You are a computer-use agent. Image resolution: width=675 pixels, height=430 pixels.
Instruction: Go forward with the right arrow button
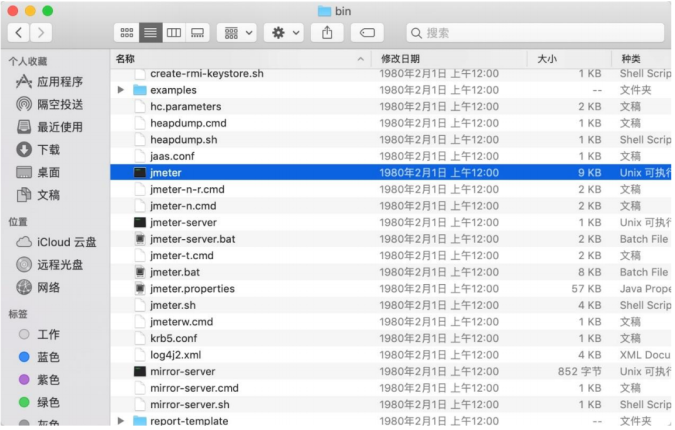41,33
